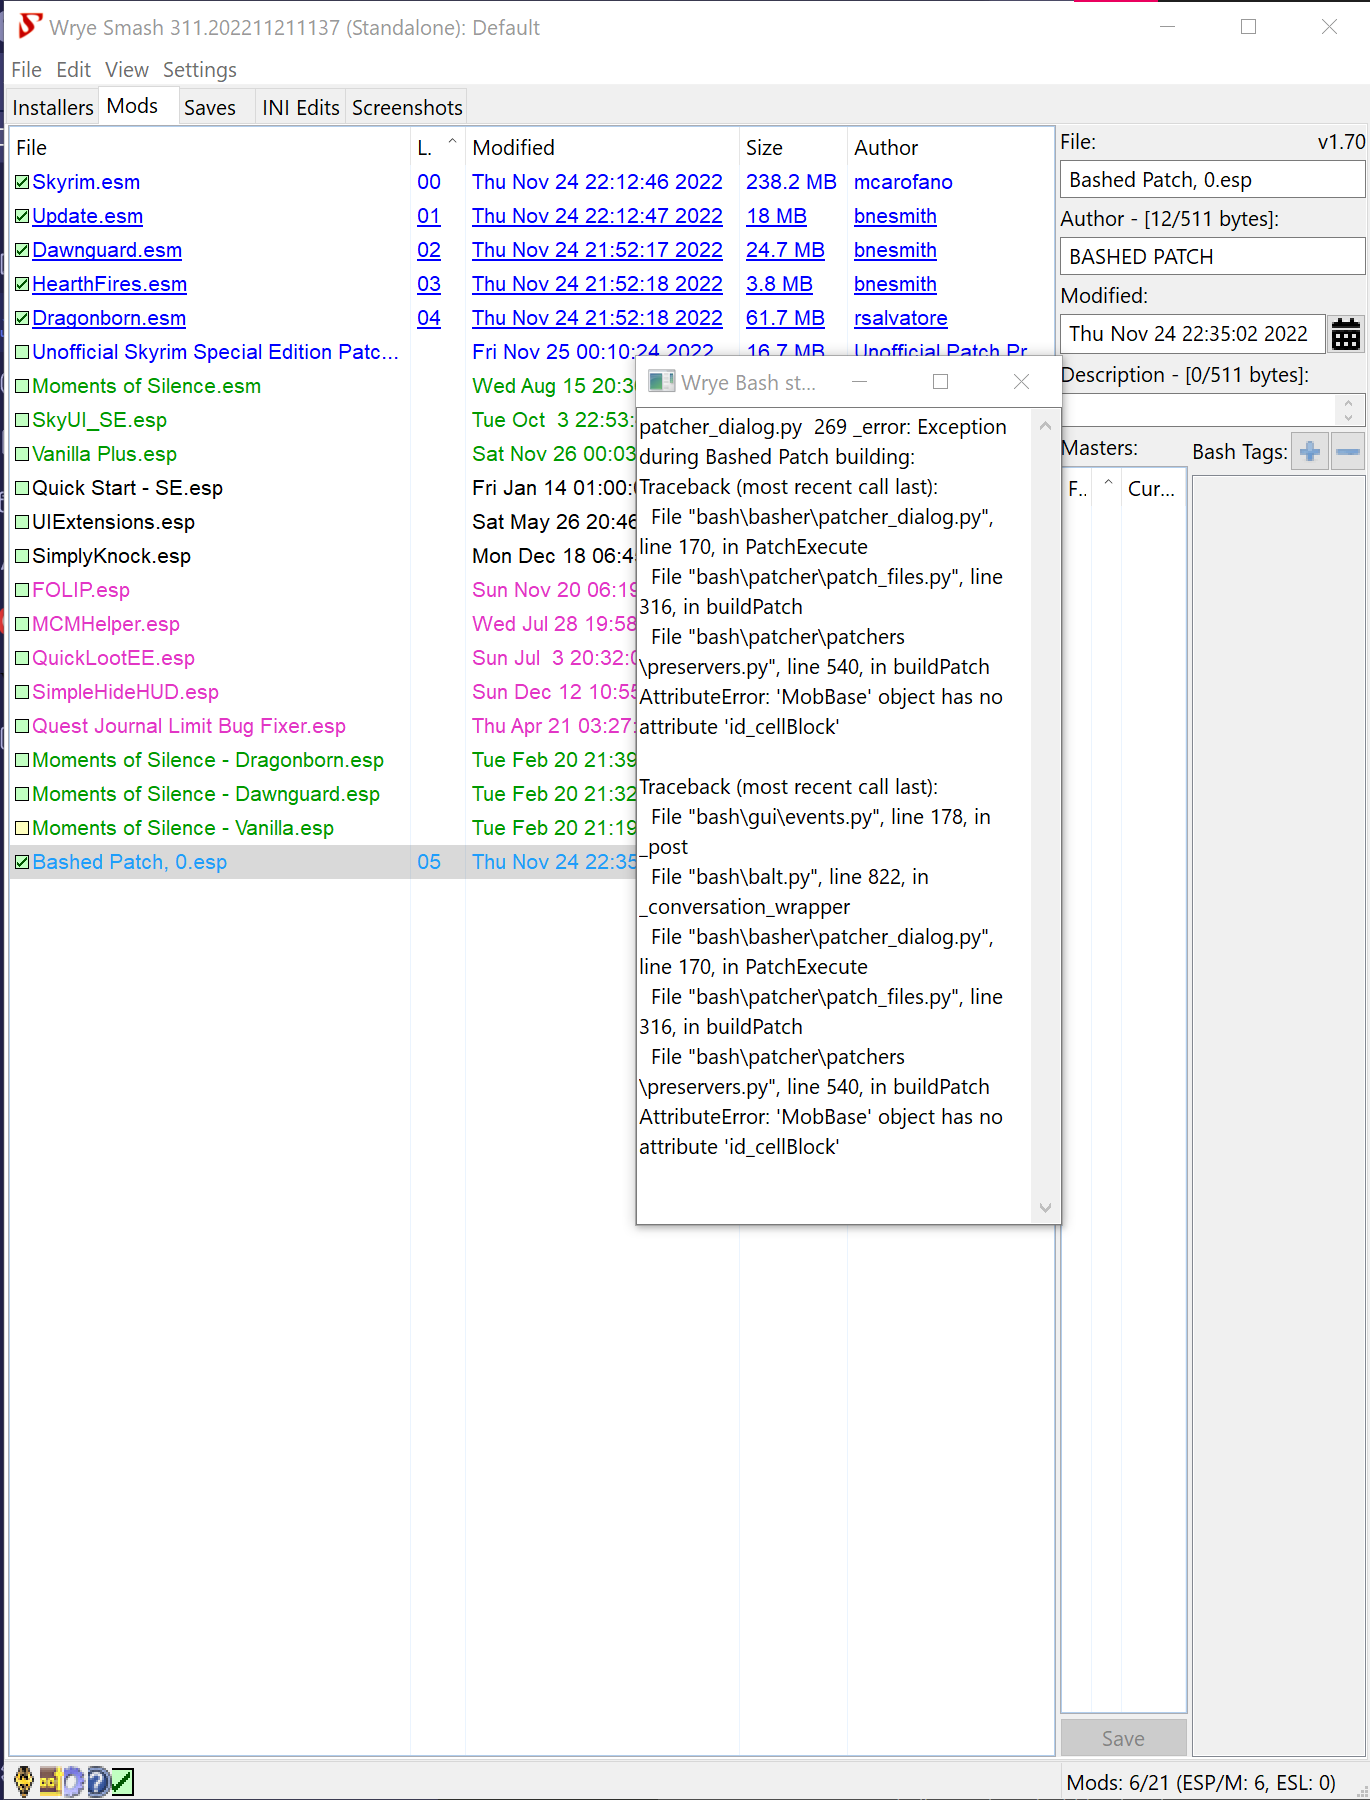
Task: Uncheck the HearthFires.esm checkbox
Action: 22,284
